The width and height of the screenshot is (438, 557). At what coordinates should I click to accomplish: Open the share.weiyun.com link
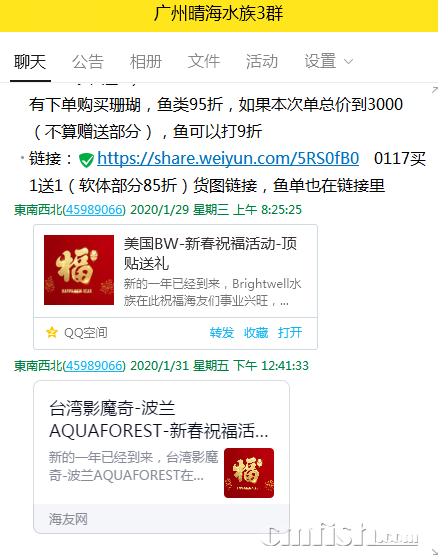[228, 158]
